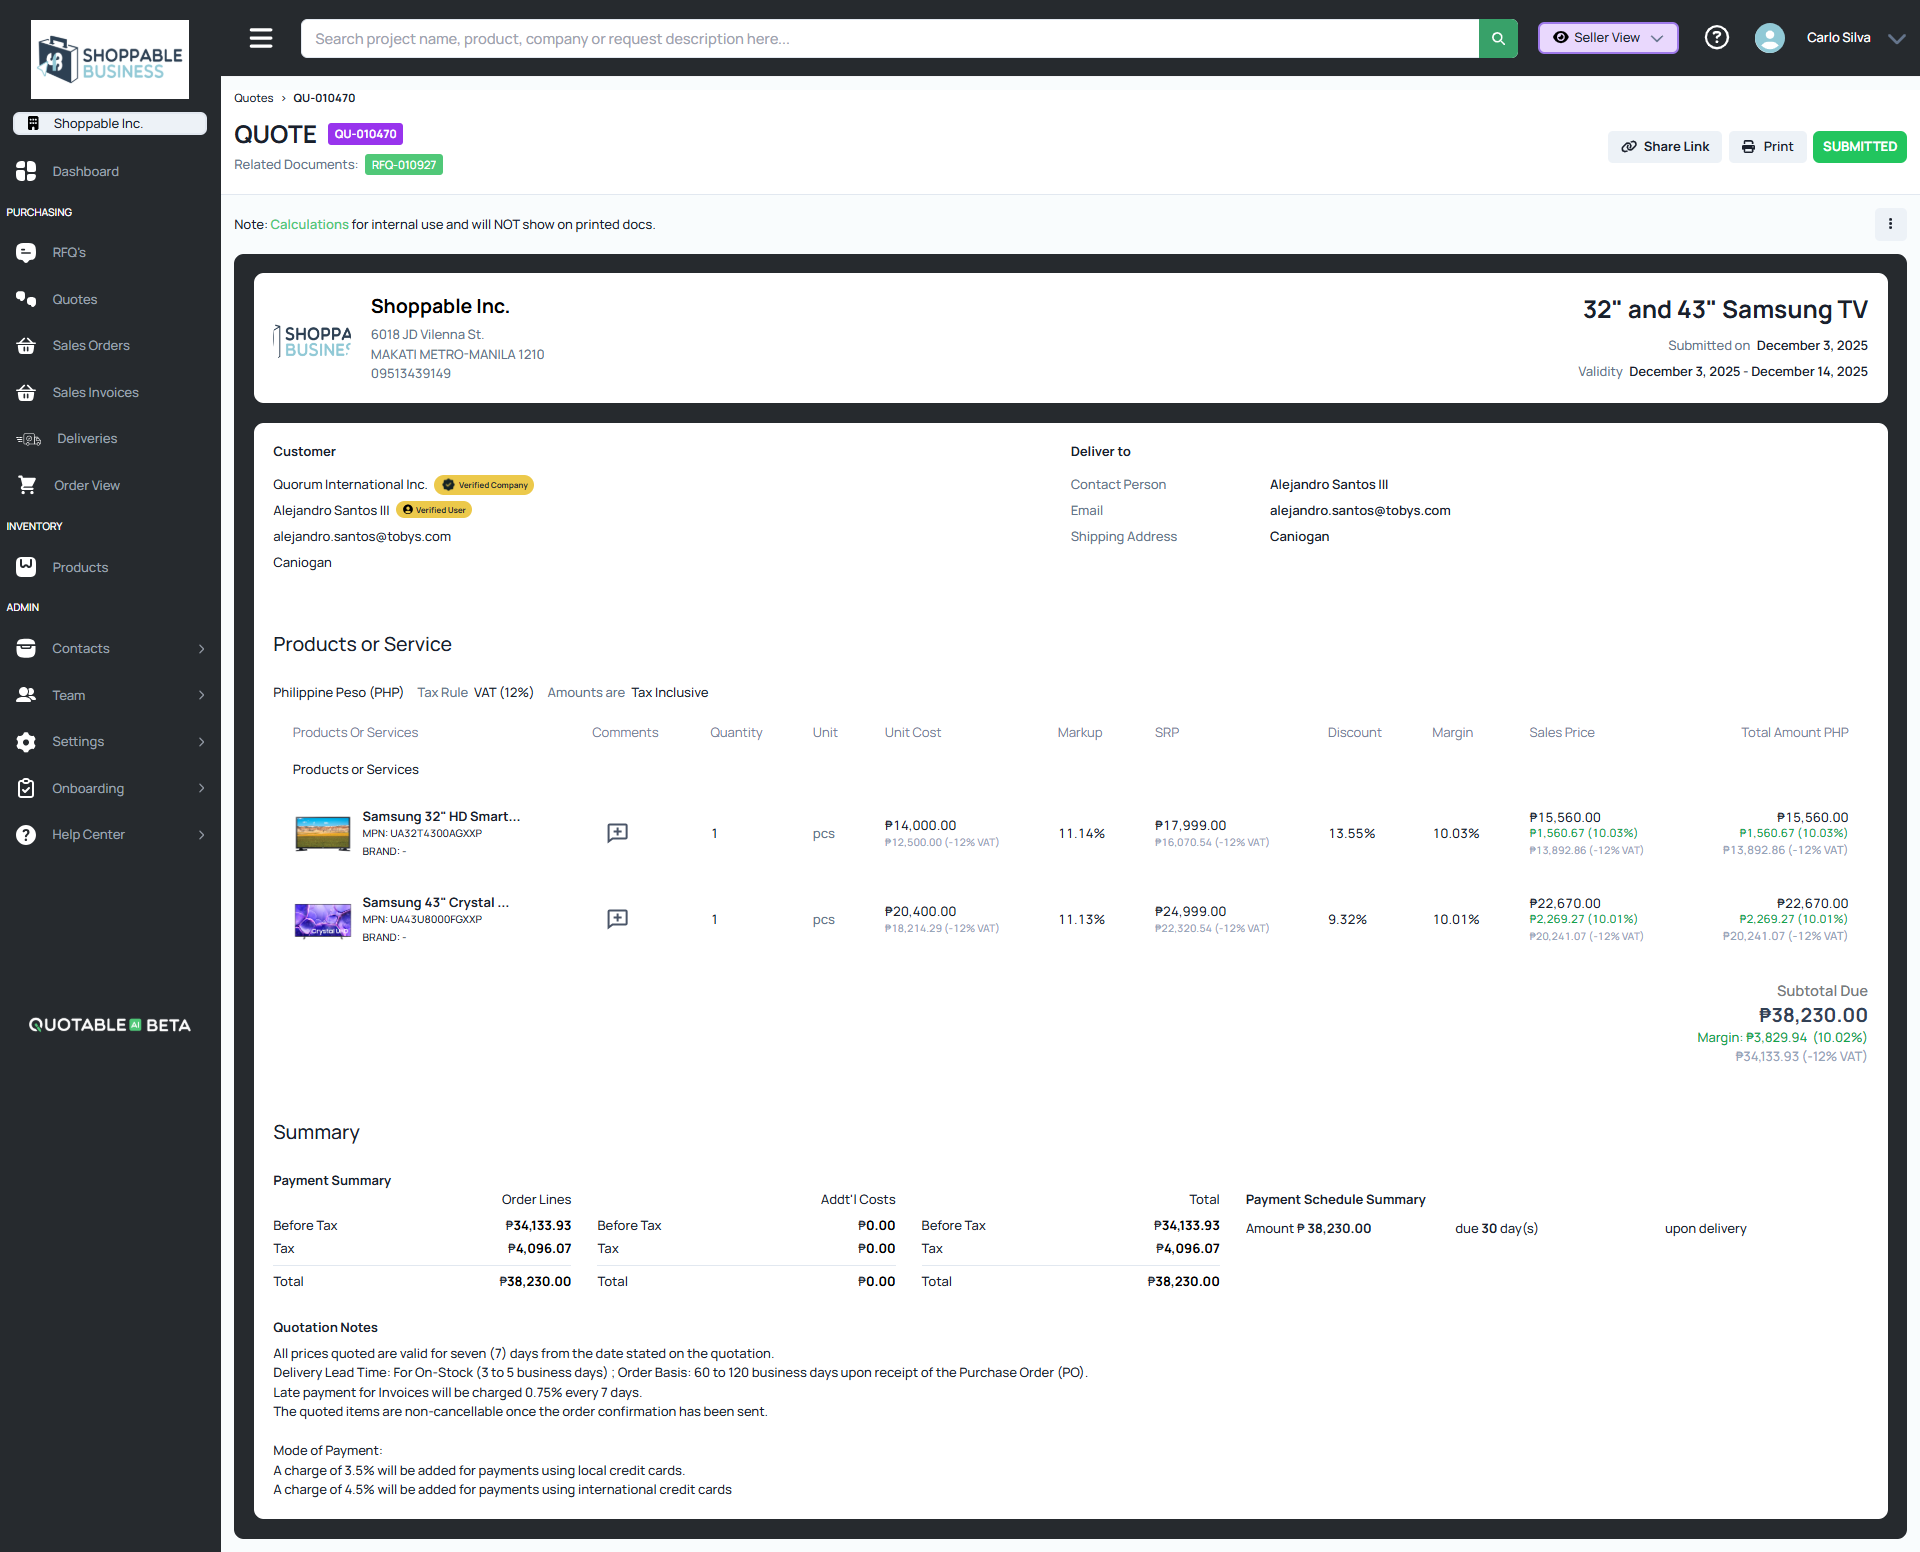Add comment on Samsung 32" HD Smart row
The width and height of the screenshot is (1920, 1552).
pos(617,833)
